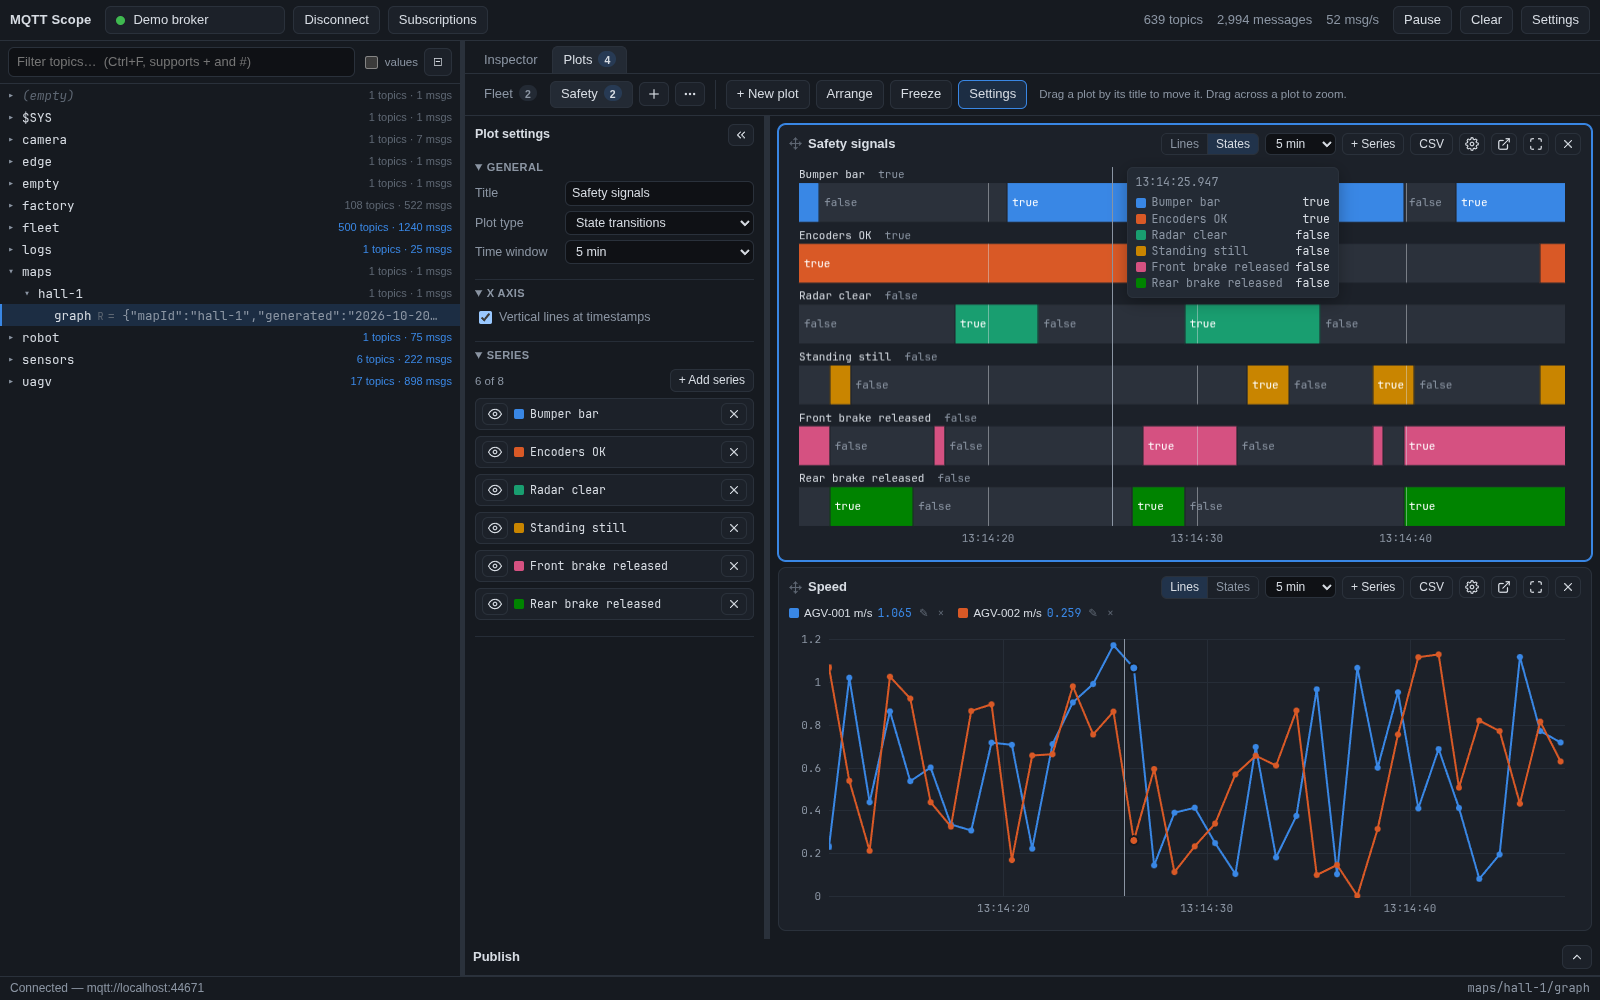Open Subscriptions

point(437,20)
